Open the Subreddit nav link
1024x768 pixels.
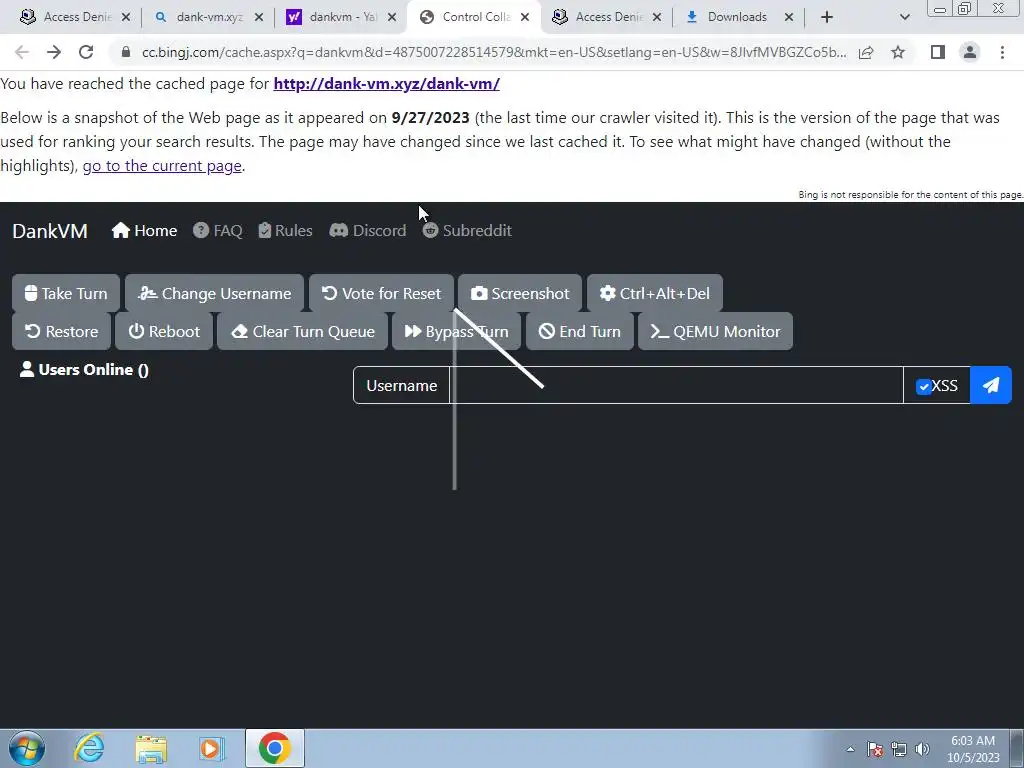pyautogui.click(x=467, y=231)
